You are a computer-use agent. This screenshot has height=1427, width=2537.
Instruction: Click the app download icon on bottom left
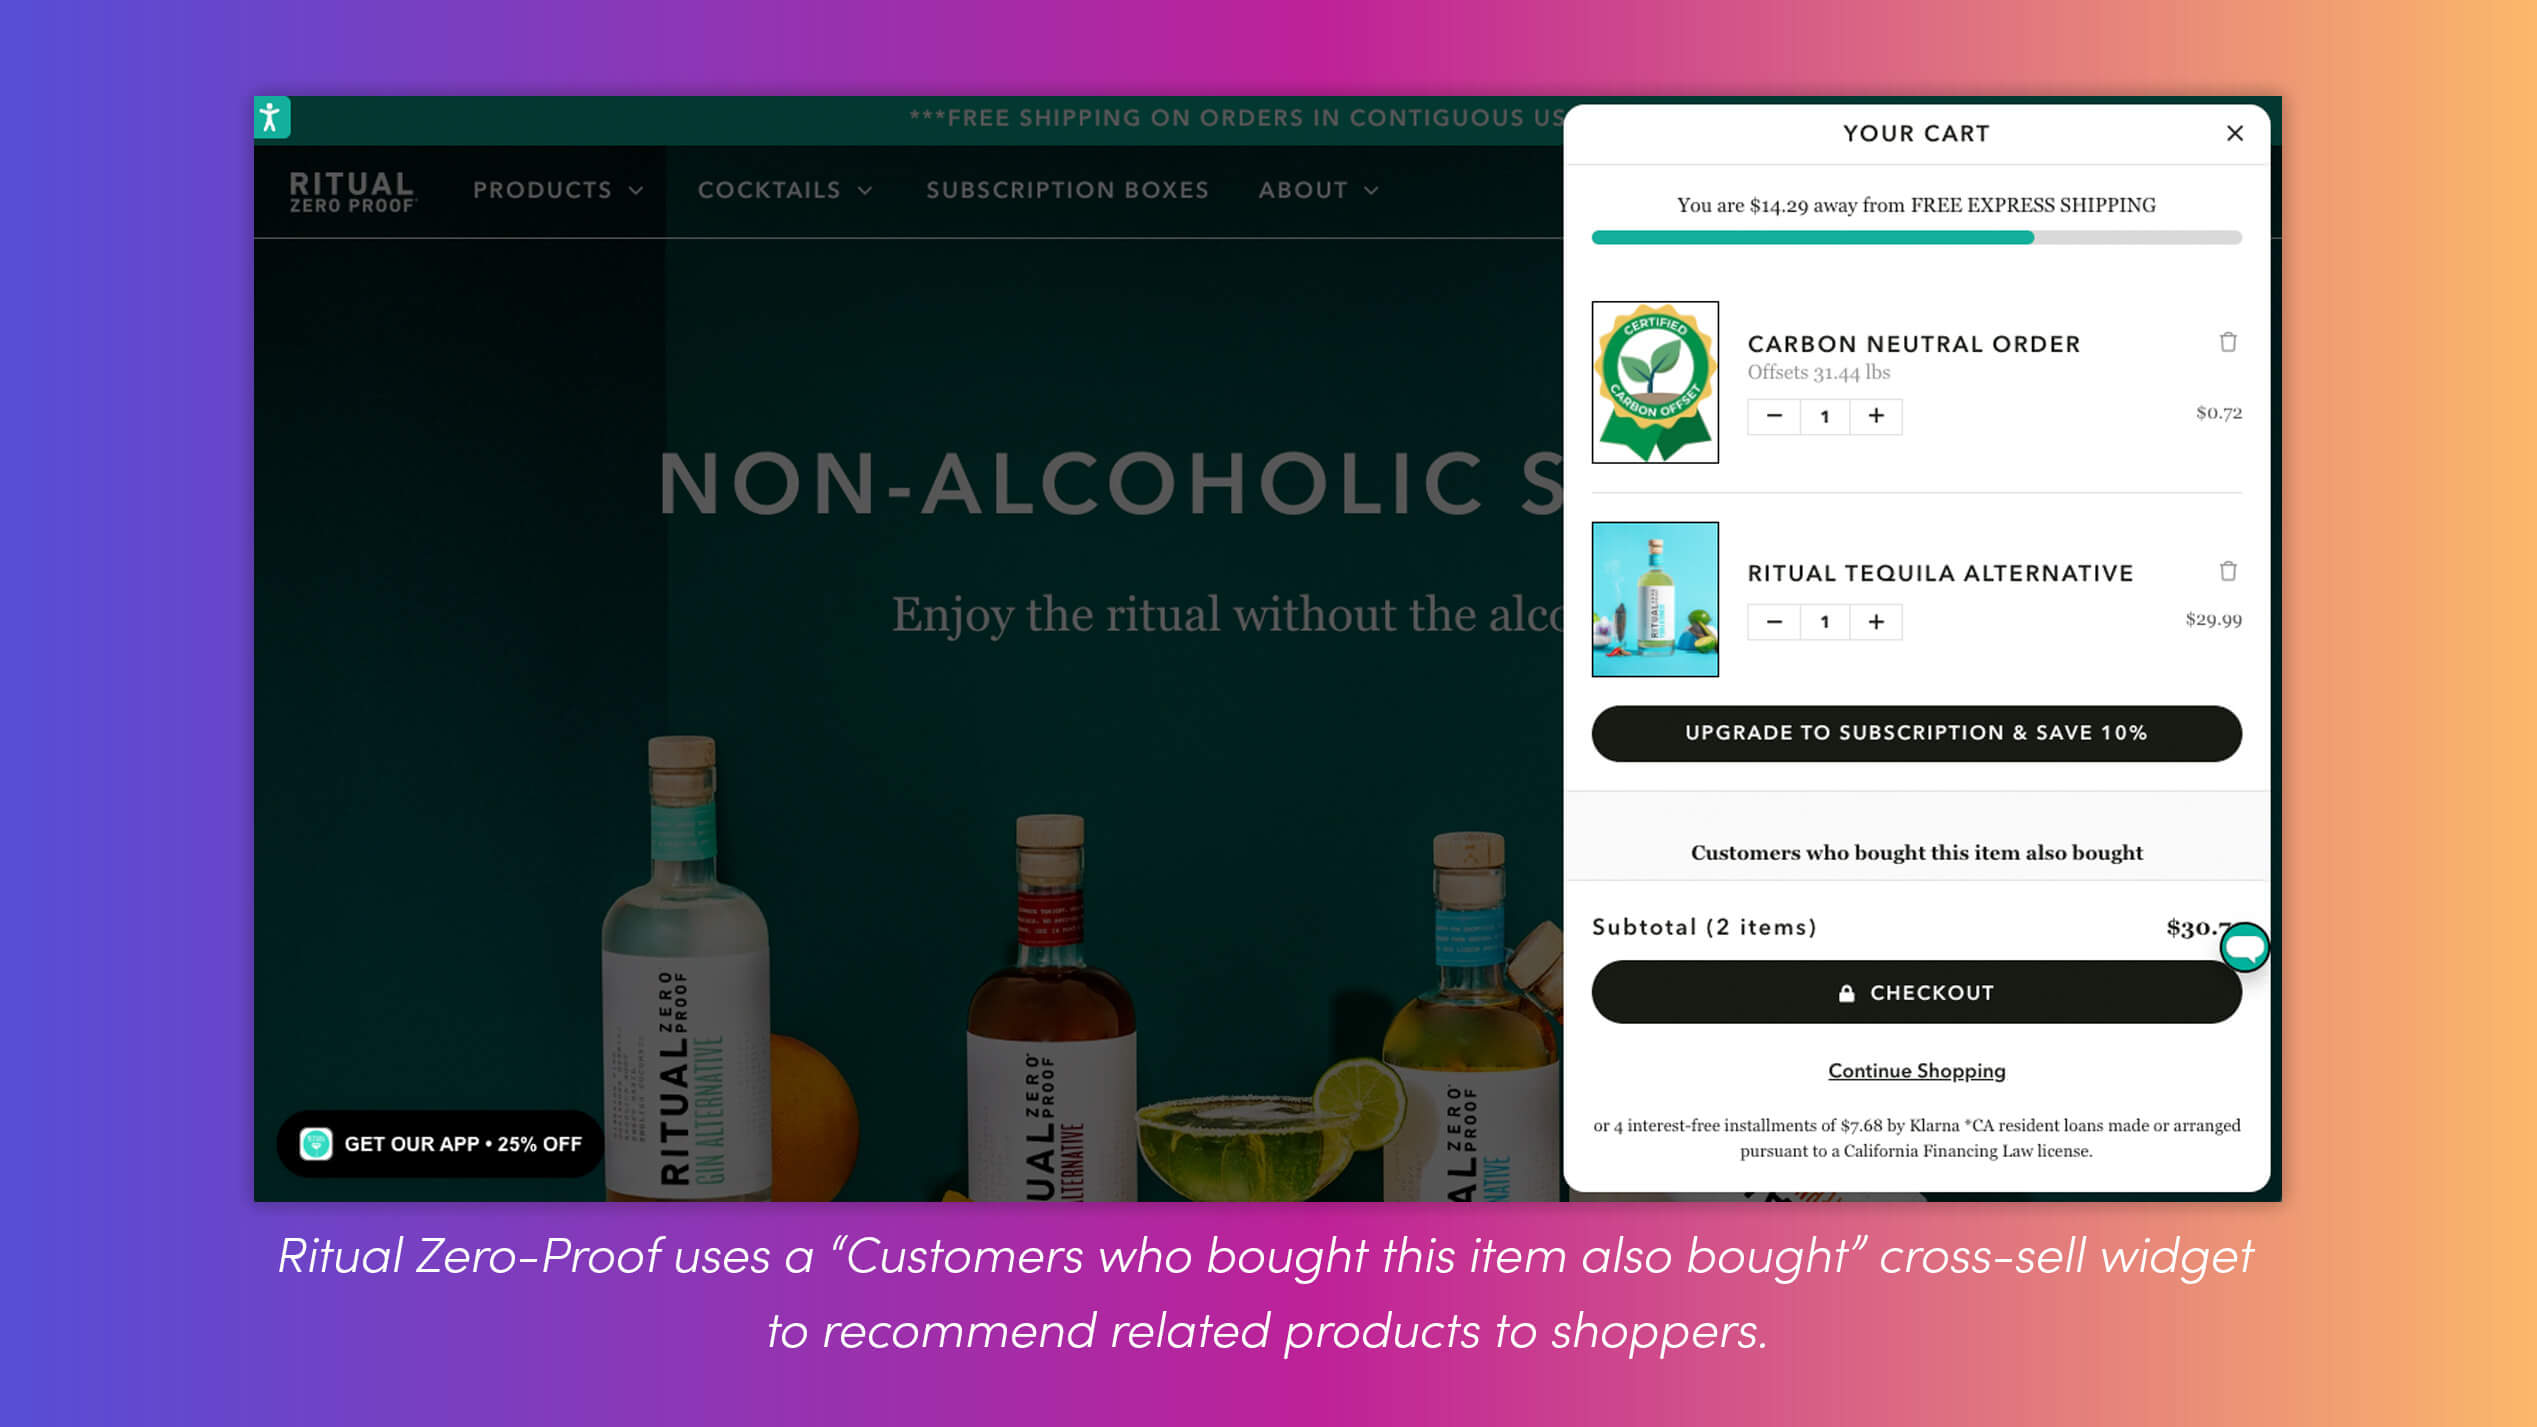(315, 1143)
